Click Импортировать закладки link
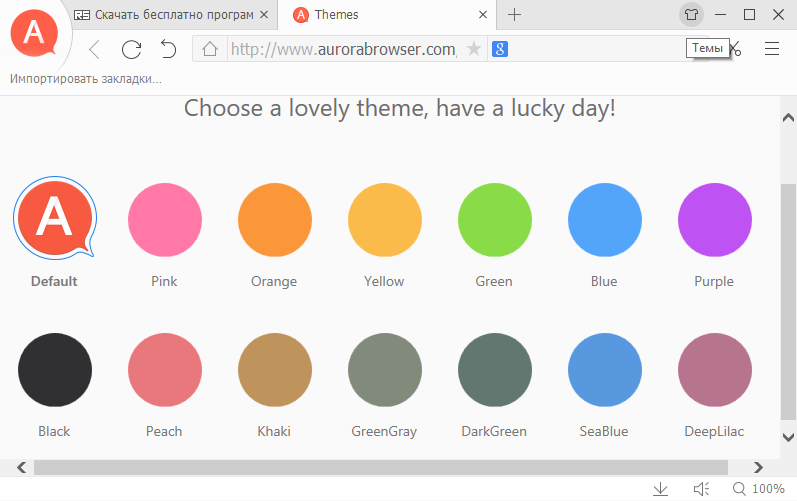Screen dimensions: 797x501 coord(86,79)
